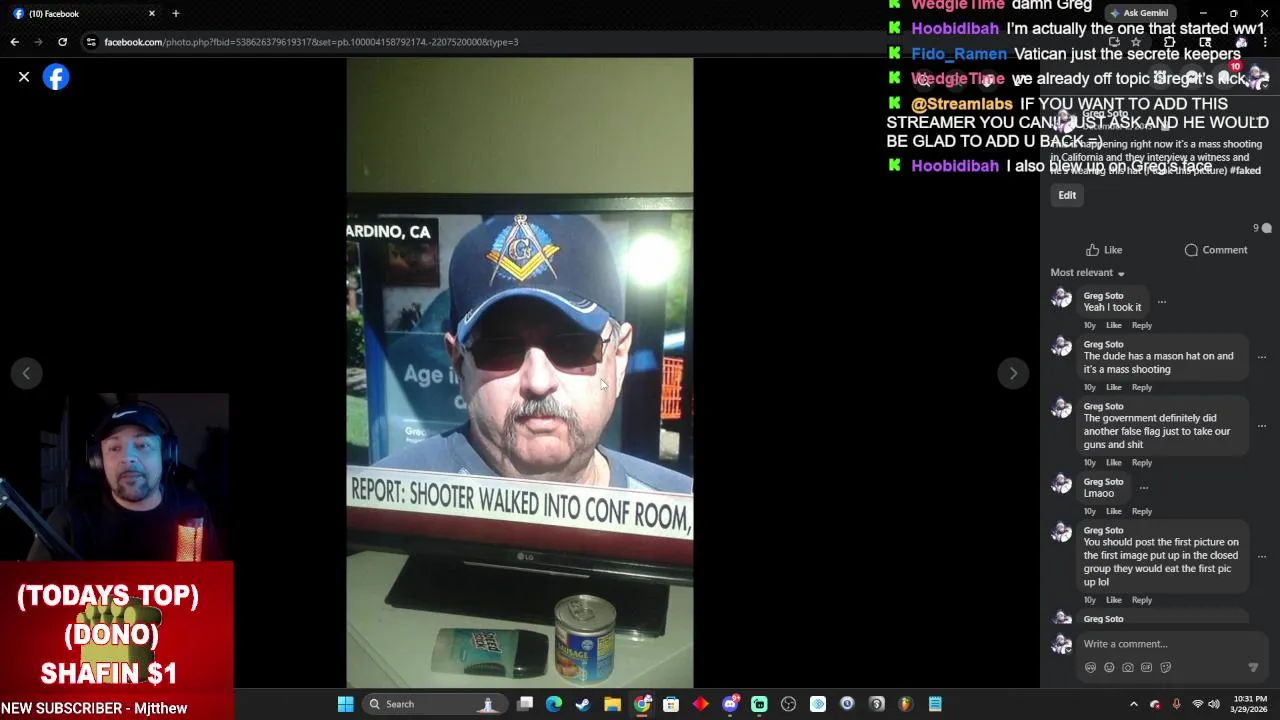Image resolution: width=1280 pixels, height=720 pixels.
Task: Open the emoji picker in comment box
Action: pyautogui.click(x=1109, y=668)
